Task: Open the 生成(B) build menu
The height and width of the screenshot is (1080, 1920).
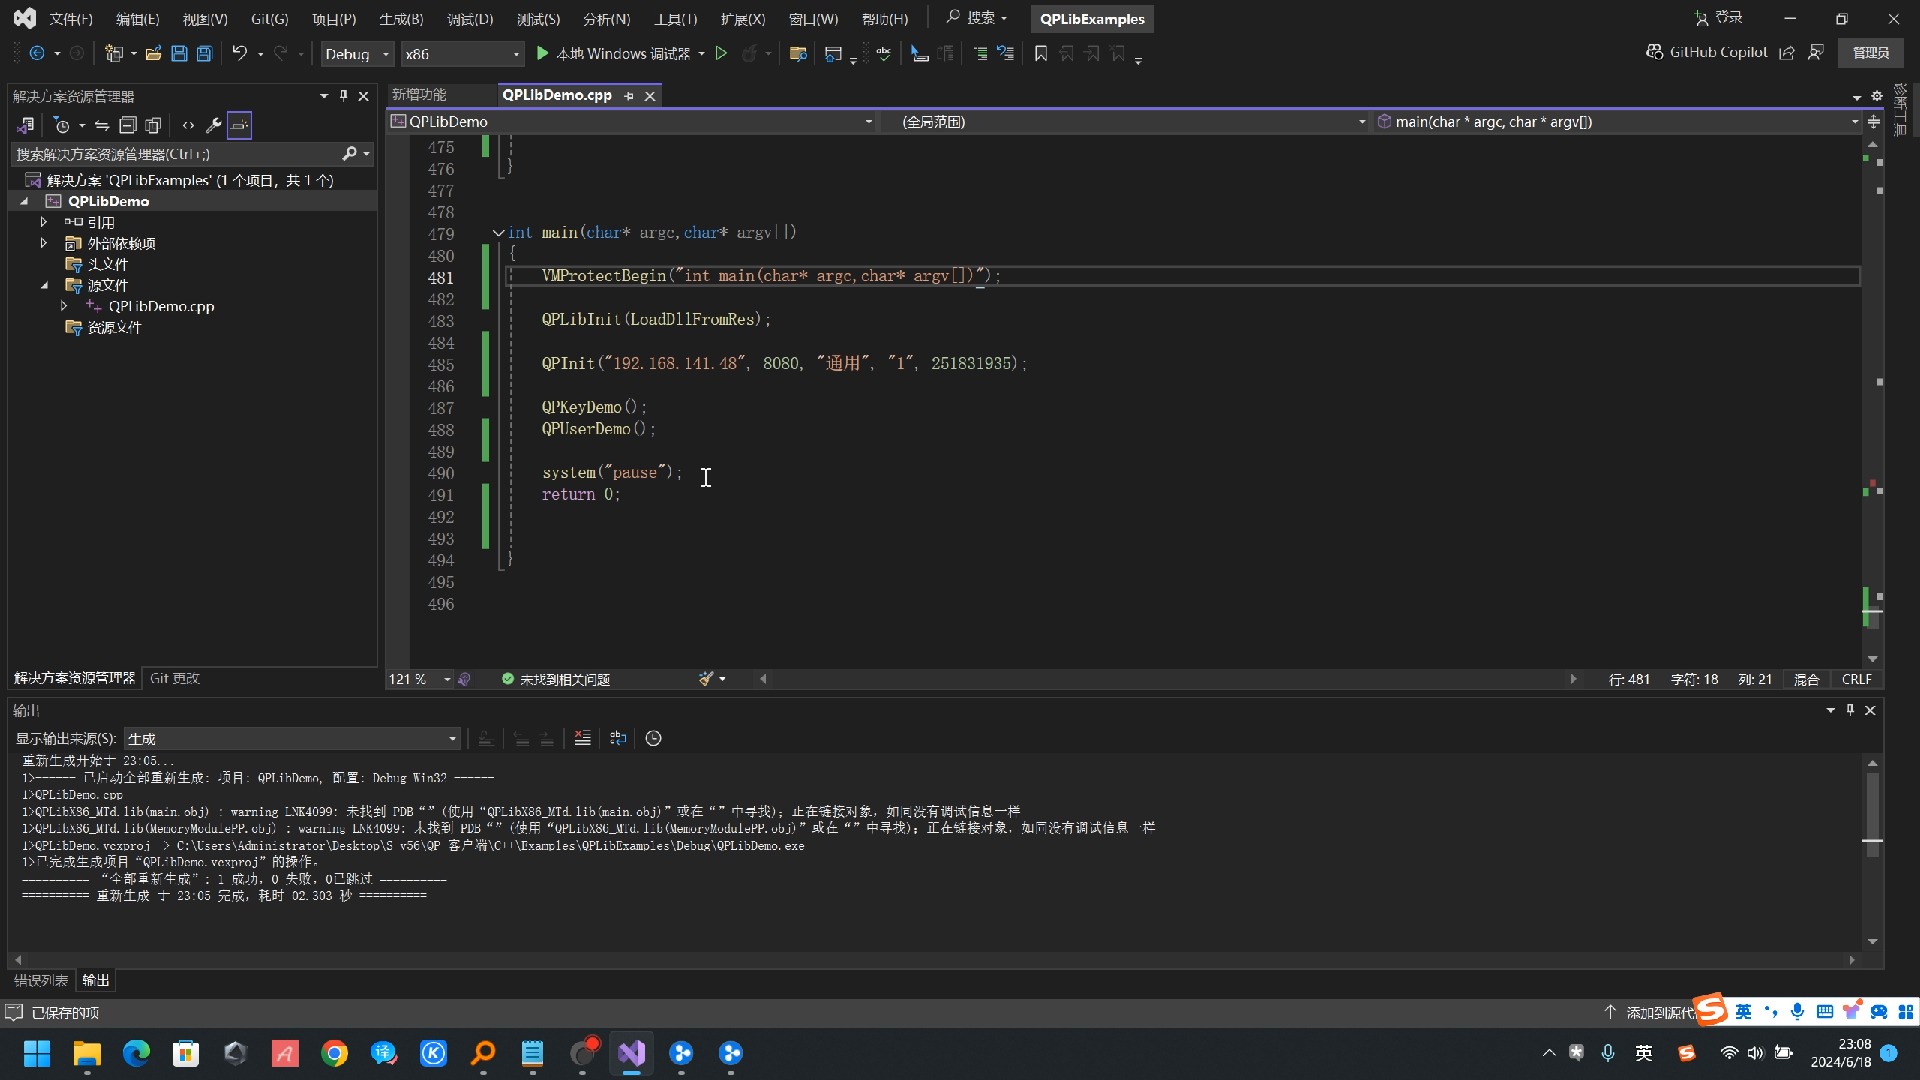Action: 401,19
